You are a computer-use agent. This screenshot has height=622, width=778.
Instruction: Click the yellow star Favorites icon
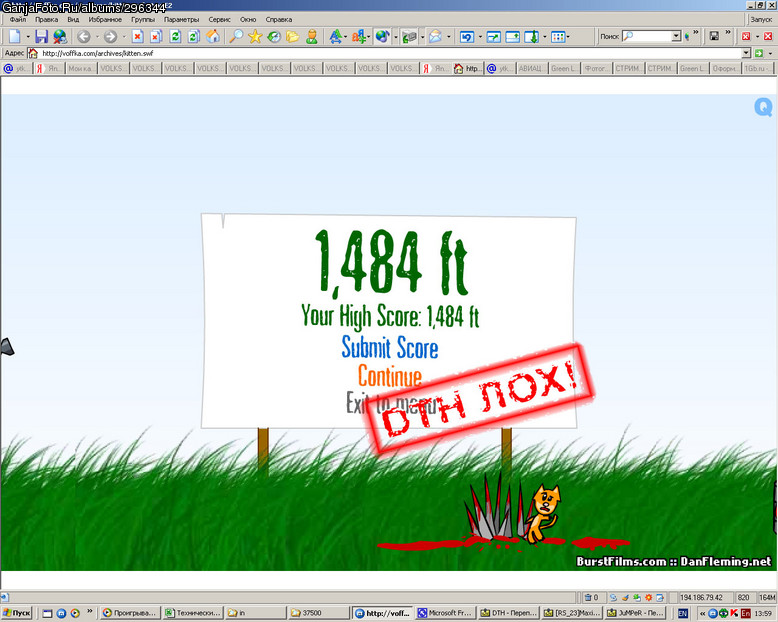point(255,37)
